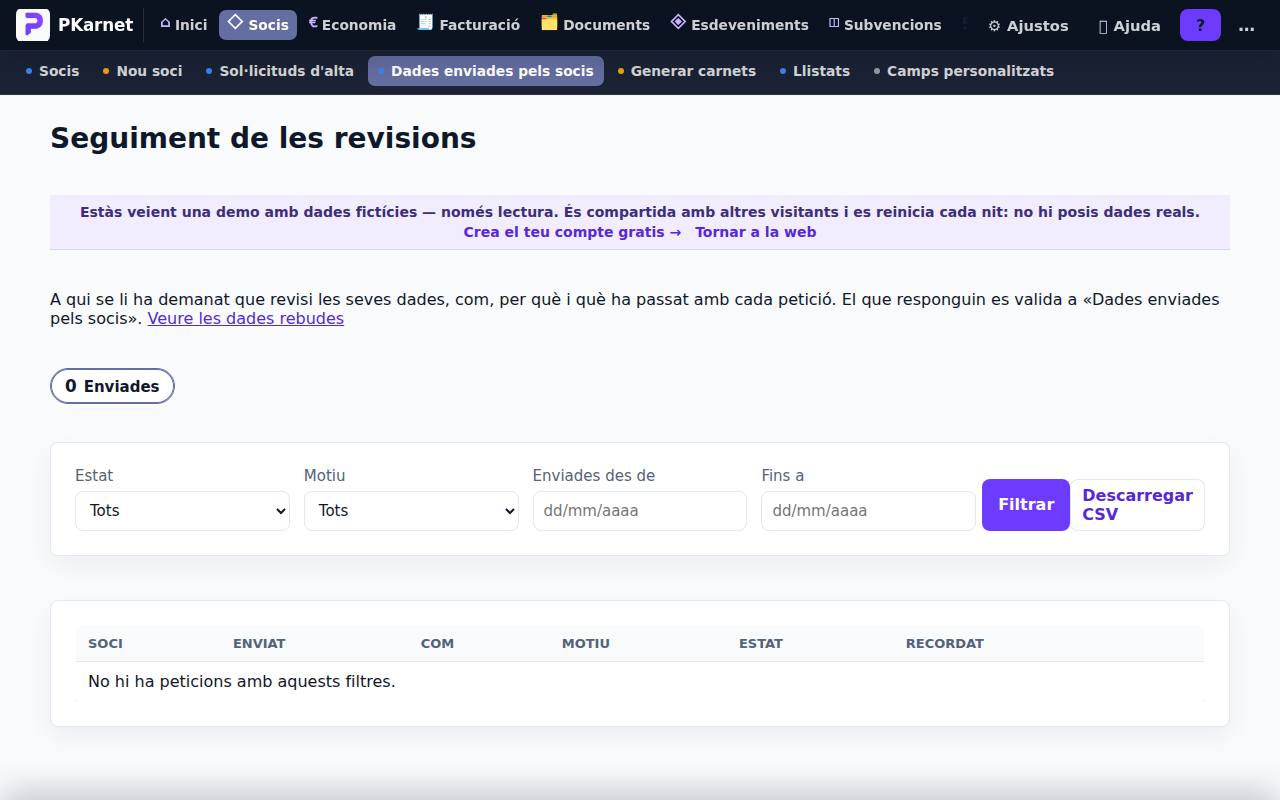
Task: Open 'Veure les dades rebudes' link
Action: pos(246,318)
